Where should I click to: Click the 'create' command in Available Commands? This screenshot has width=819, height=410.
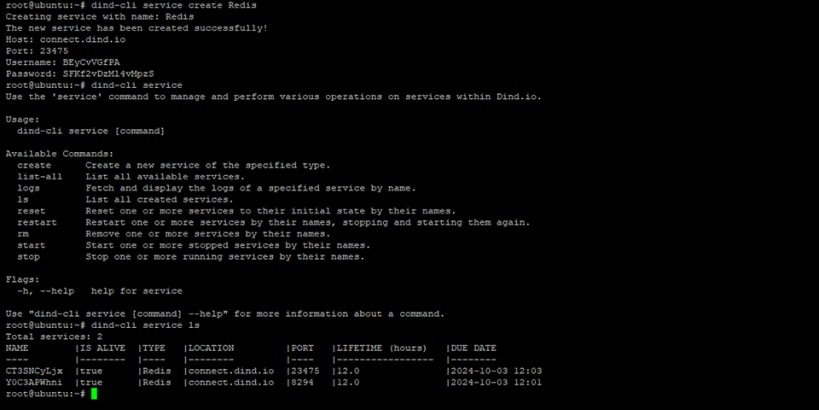tap(34, 165)
